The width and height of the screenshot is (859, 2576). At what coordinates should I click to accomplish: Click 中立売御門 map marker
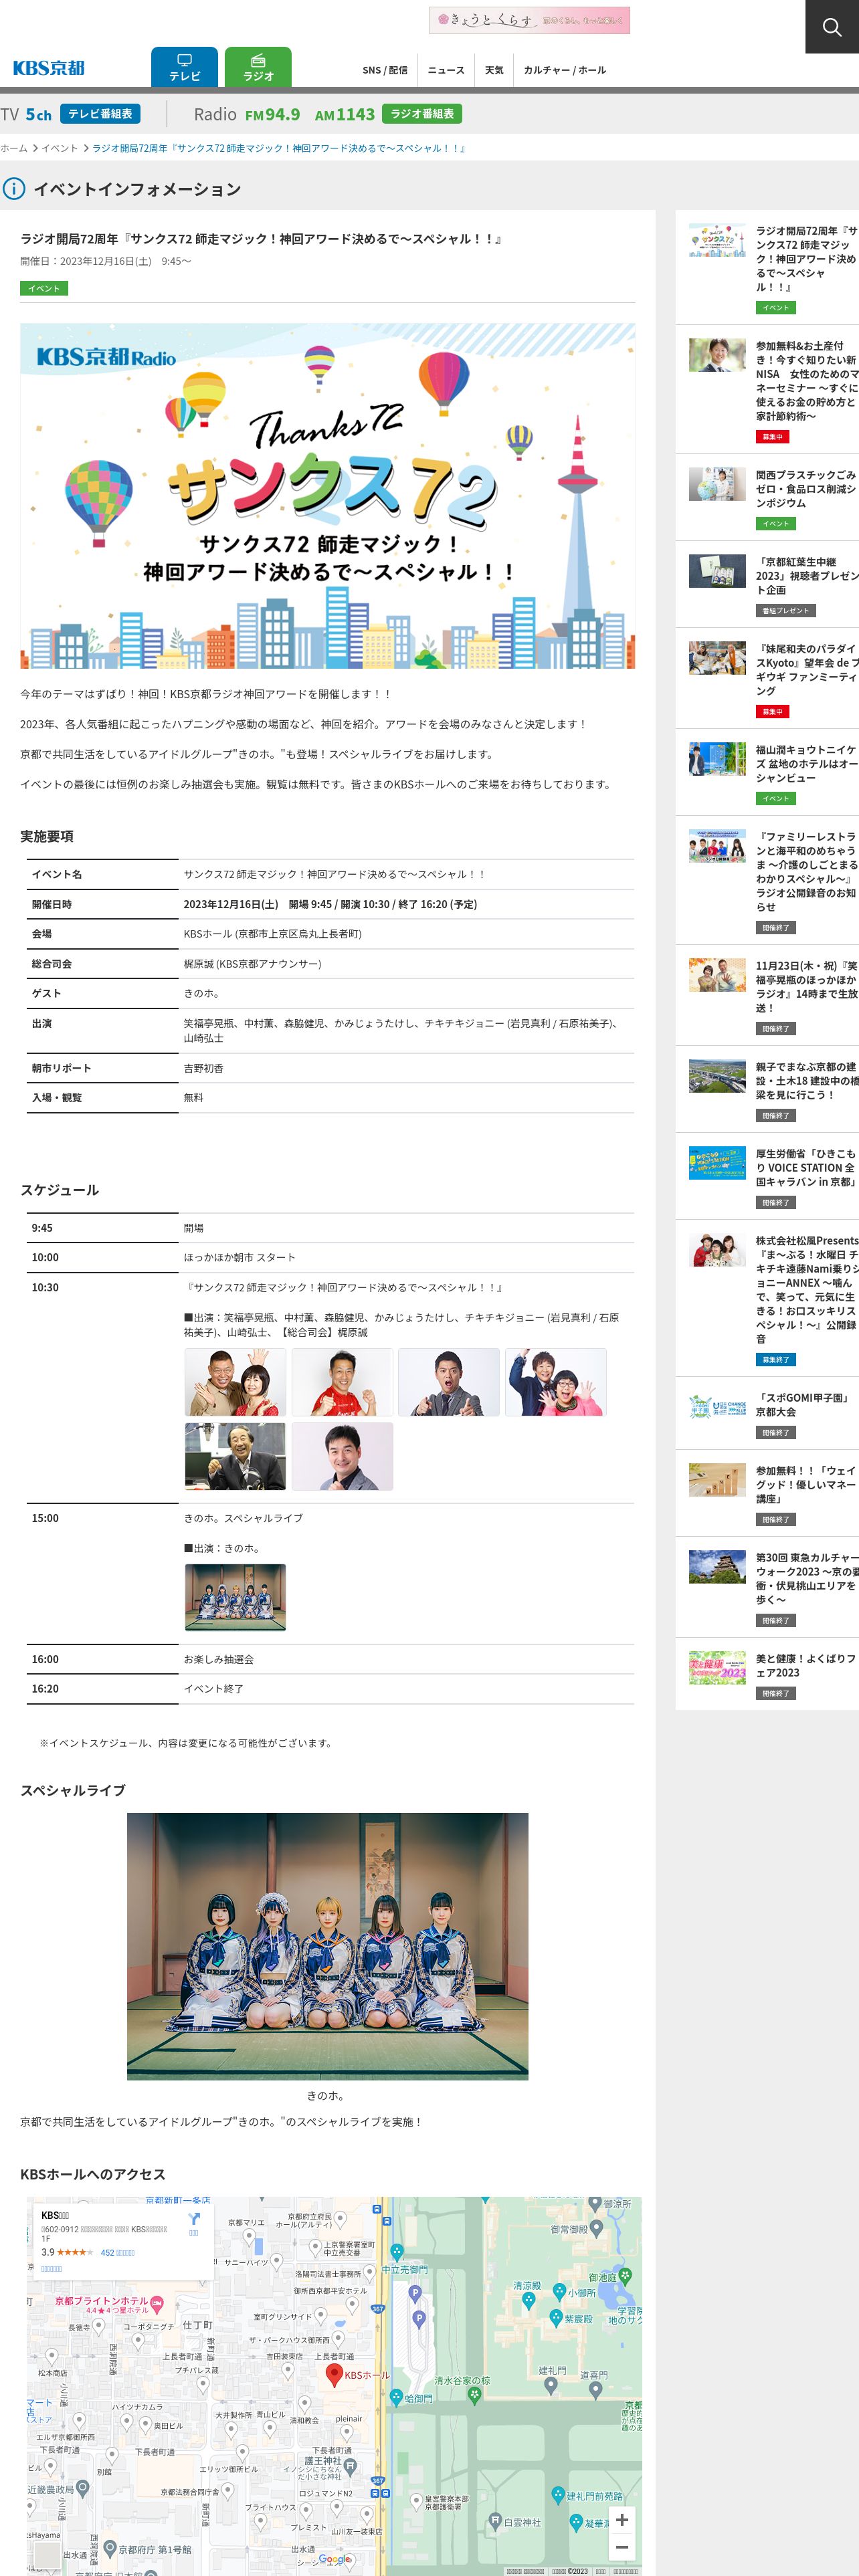[397, 2252]
